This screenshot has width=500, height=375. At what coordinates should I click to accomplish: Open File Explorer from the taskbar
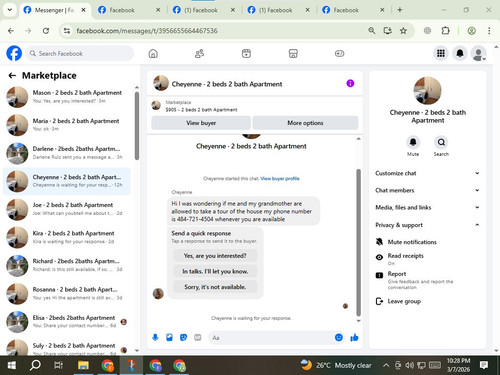click(83, 365)
